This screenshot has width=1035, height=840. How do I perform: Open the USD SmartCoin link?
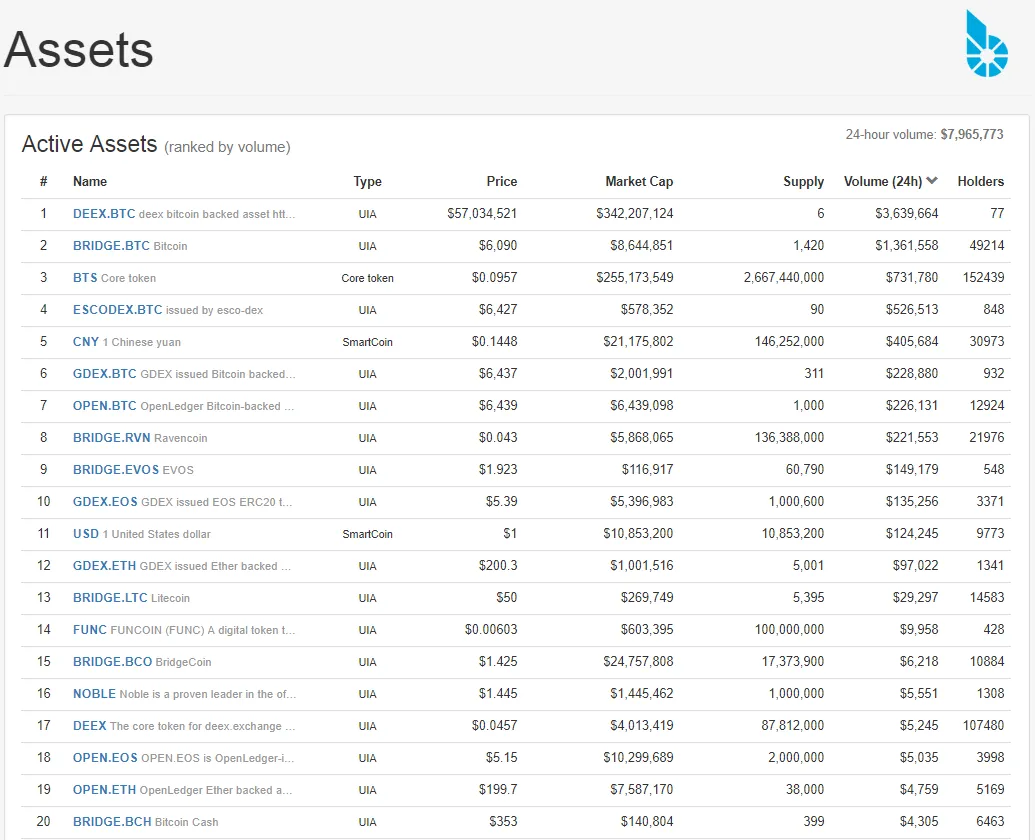tap(86, 534)
